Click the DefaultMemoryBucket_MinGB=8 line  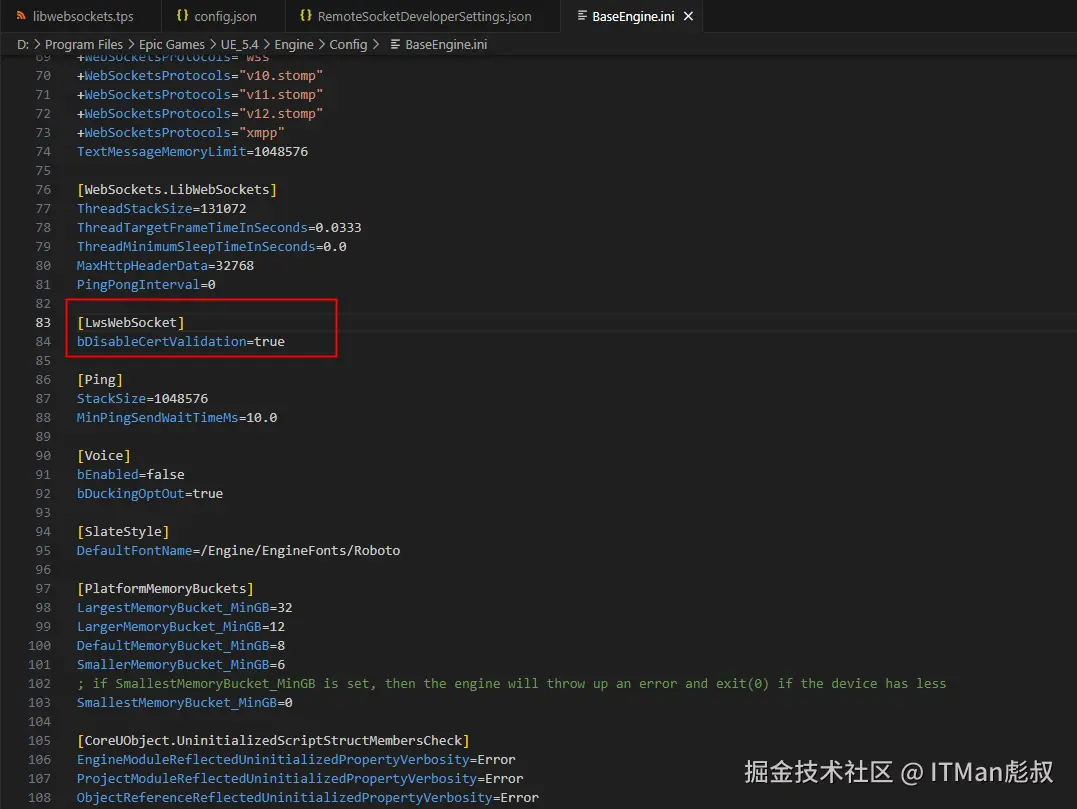click(x=181, y=646)
